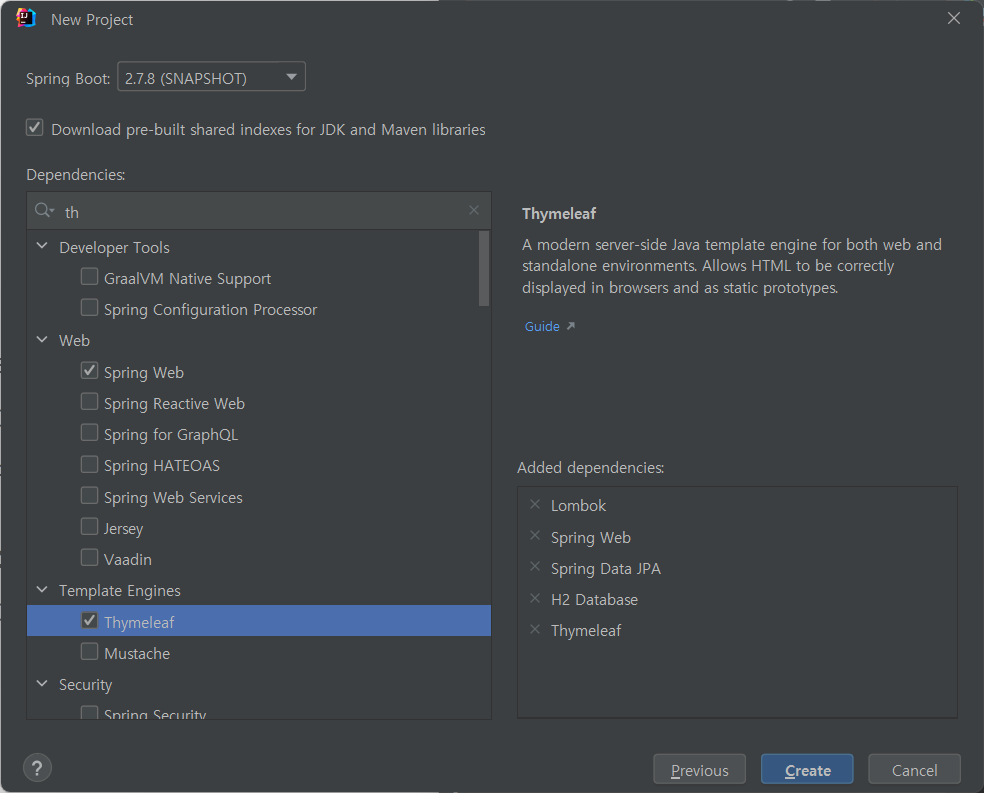Select Spring Data JPA in Added dependencies
Viewport: 984px width, 793px height.
point(606,569)
